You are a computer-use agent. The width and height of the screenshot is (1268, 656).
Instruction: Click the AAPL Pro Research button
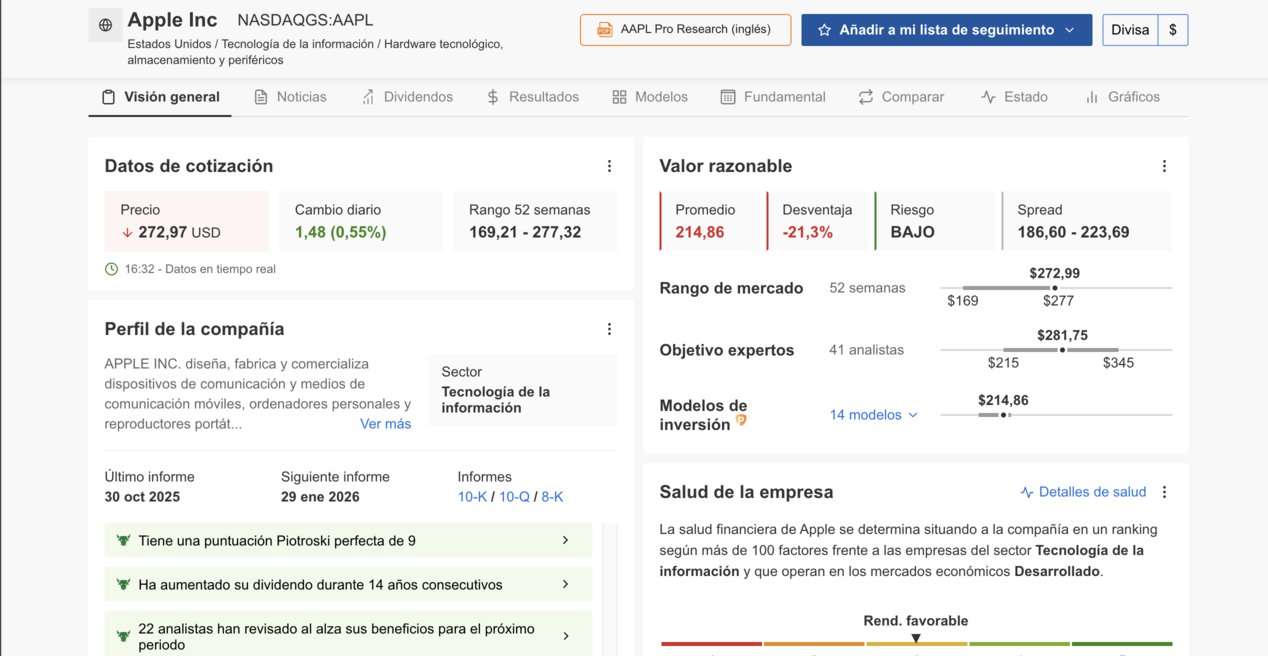pyautogui.click(x=685, y=30)
